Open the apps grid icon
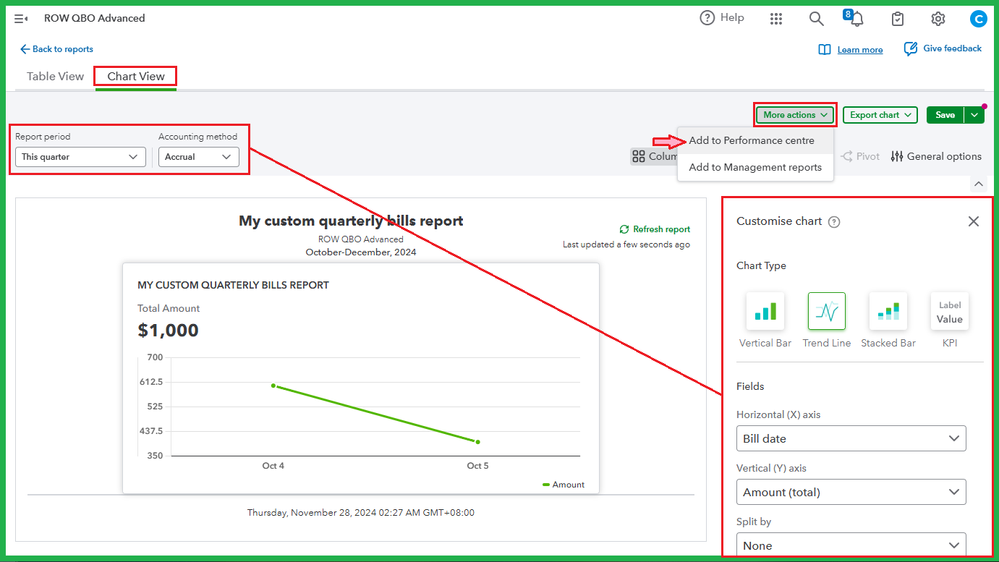The height and width of the screenshot is (562, 999). click(x=775, y=18)
